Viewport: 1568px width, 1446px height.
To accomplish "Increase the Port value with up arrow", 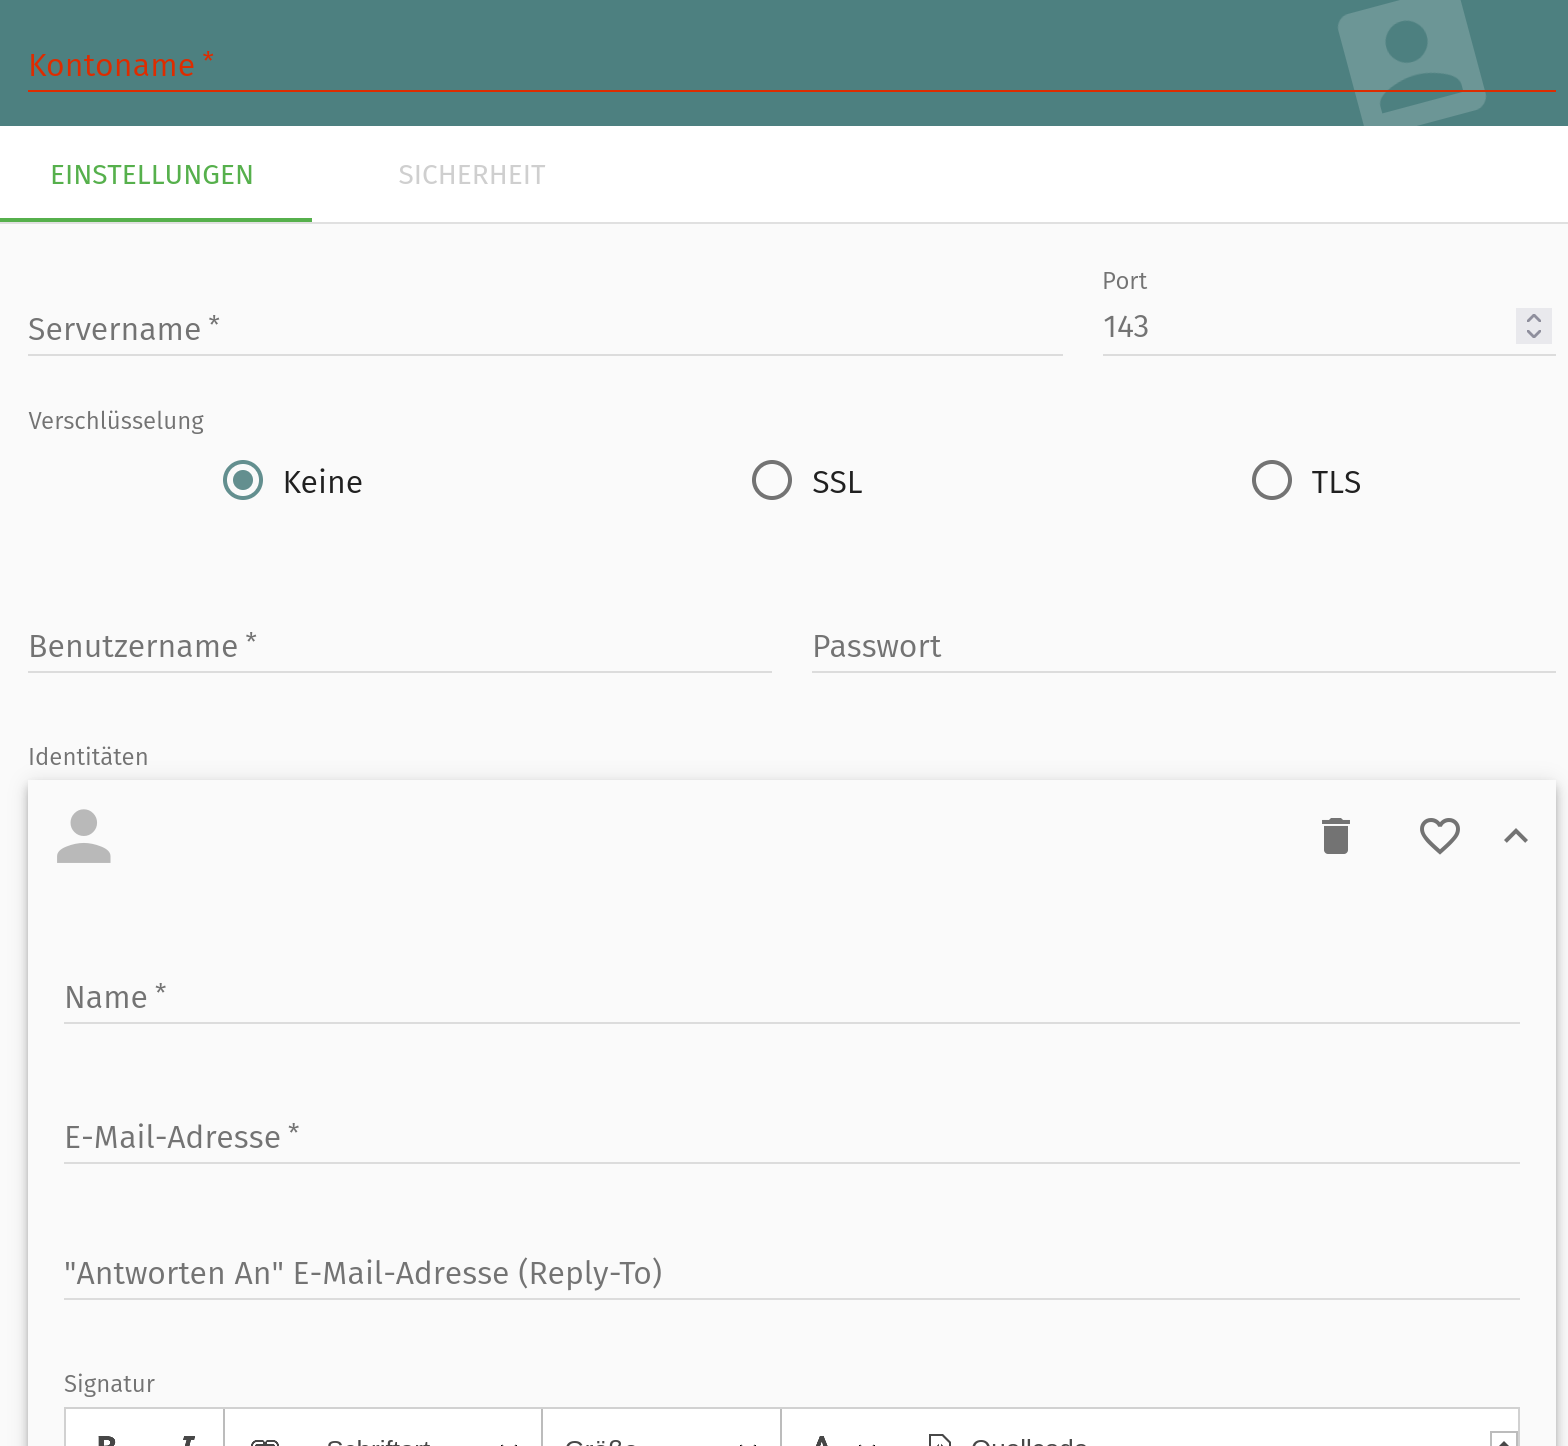I will point(1534,319).
